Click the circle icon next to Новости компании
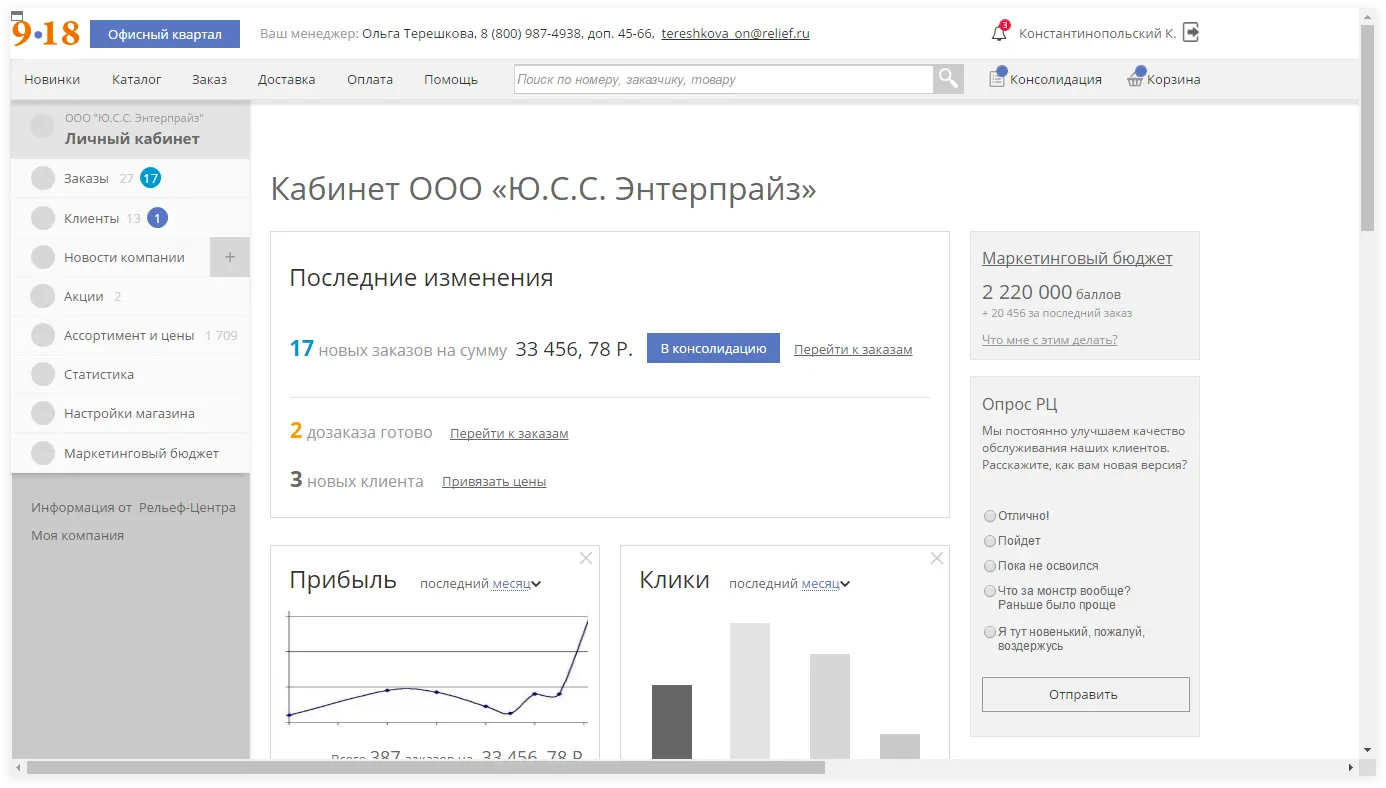The width and height of the screenshot is (1386, 788). pos(43,257)
